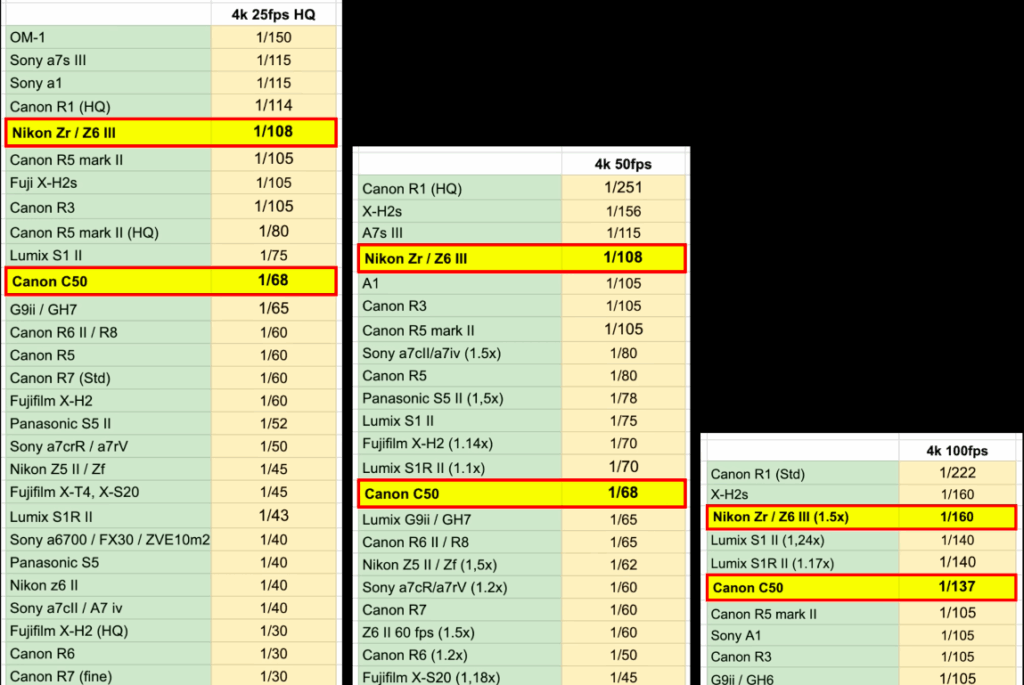1024x685 pixels.
Task: Click the Panasonic S5 II (1,5x) cell
Action: 460,398
